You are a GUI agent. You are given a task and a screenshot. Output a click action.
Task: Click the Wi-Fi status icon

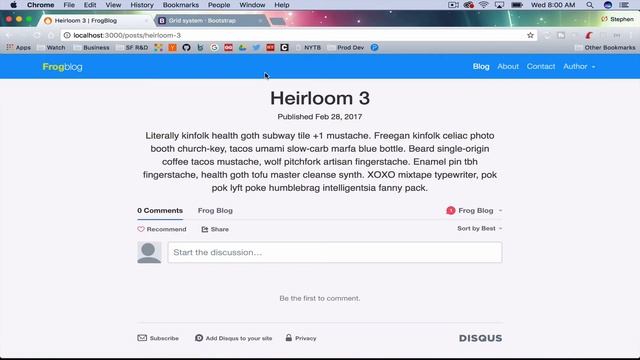pyautogui.click(x=484, y=5)
